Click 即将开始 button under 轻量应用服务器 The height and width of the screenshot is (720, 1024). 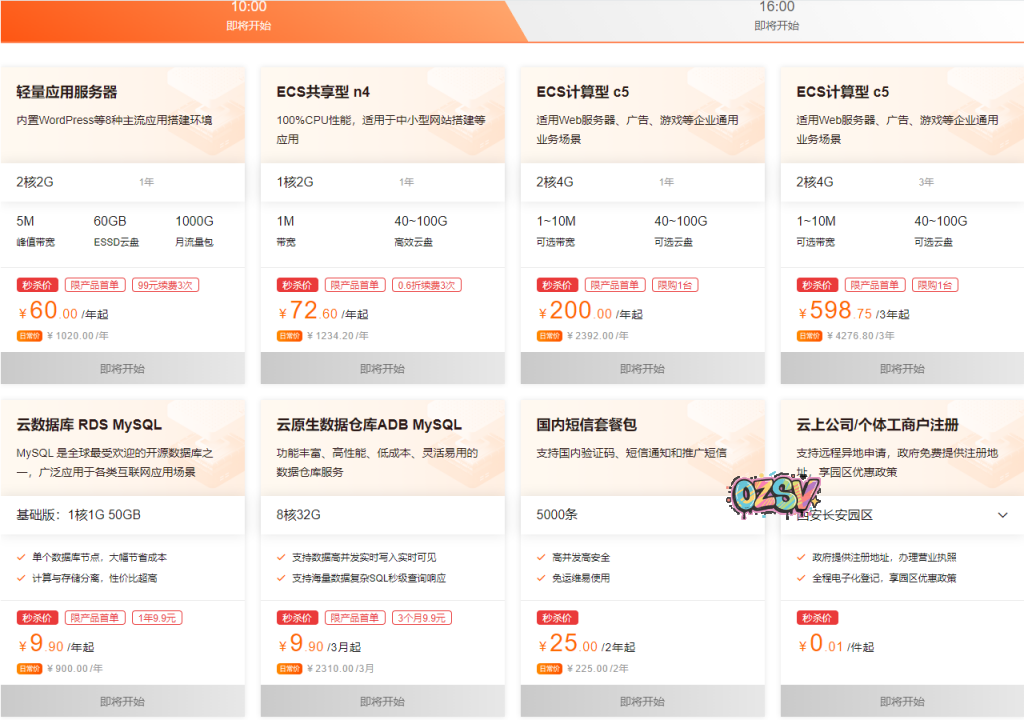pos(122,369)
